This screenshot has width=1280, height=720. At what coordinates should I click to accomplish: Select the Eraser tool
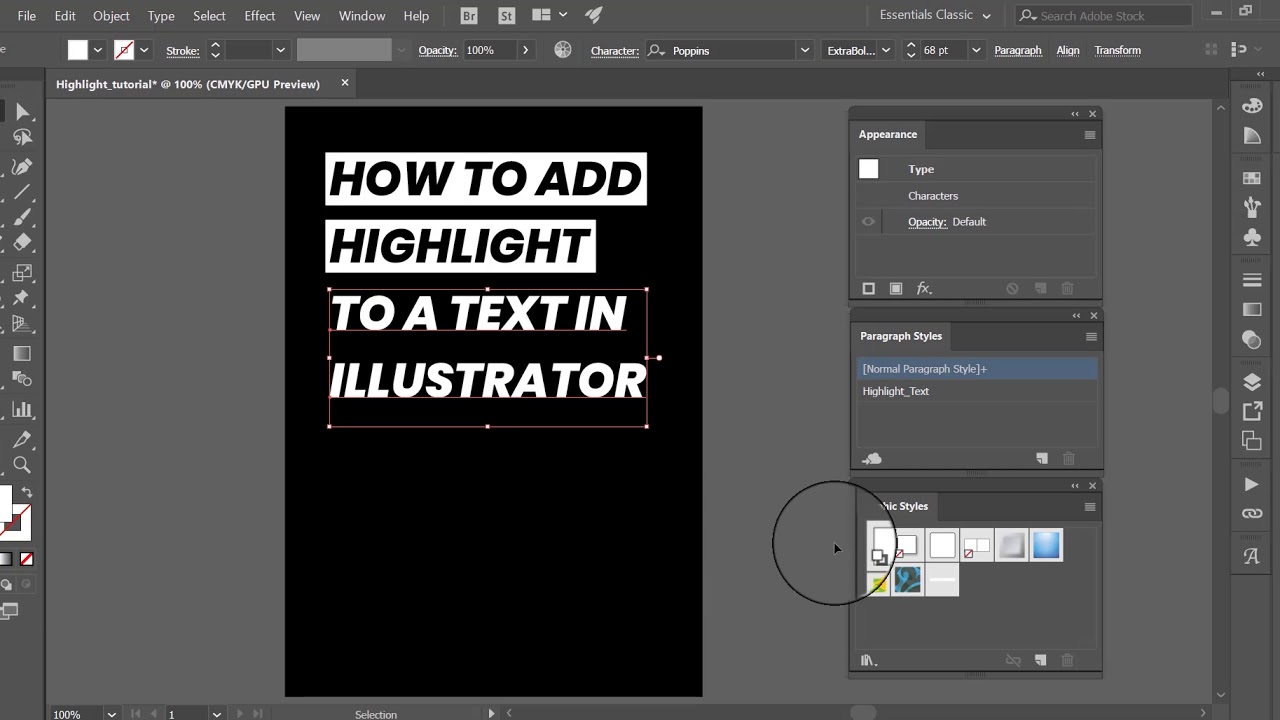(22, 242)
